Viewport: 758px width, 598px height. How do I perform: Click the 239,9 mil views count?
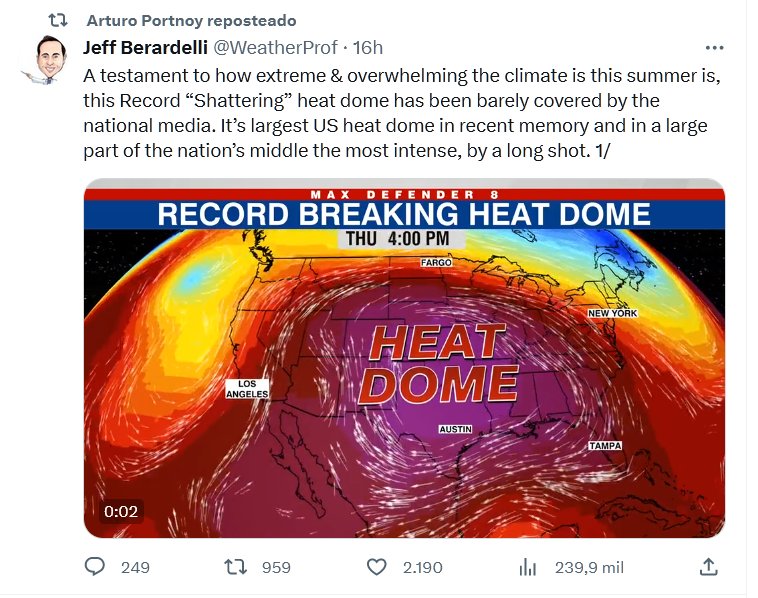click(x=589, y=567)
